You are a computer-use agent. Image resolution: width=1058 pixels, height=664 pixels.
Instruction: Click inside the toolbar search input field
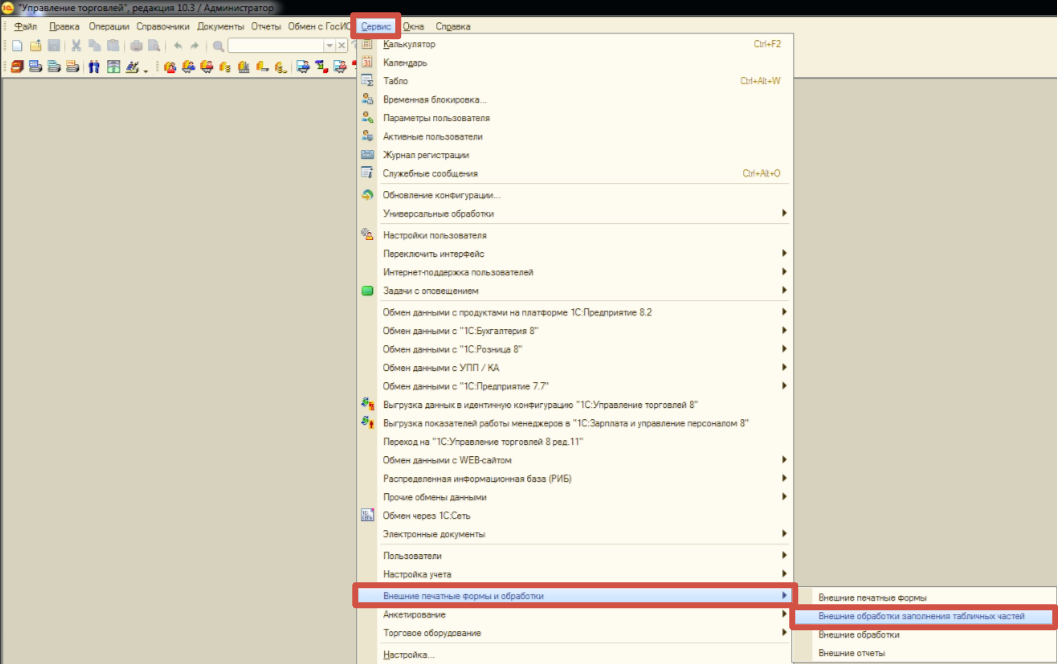coord(276,45)
